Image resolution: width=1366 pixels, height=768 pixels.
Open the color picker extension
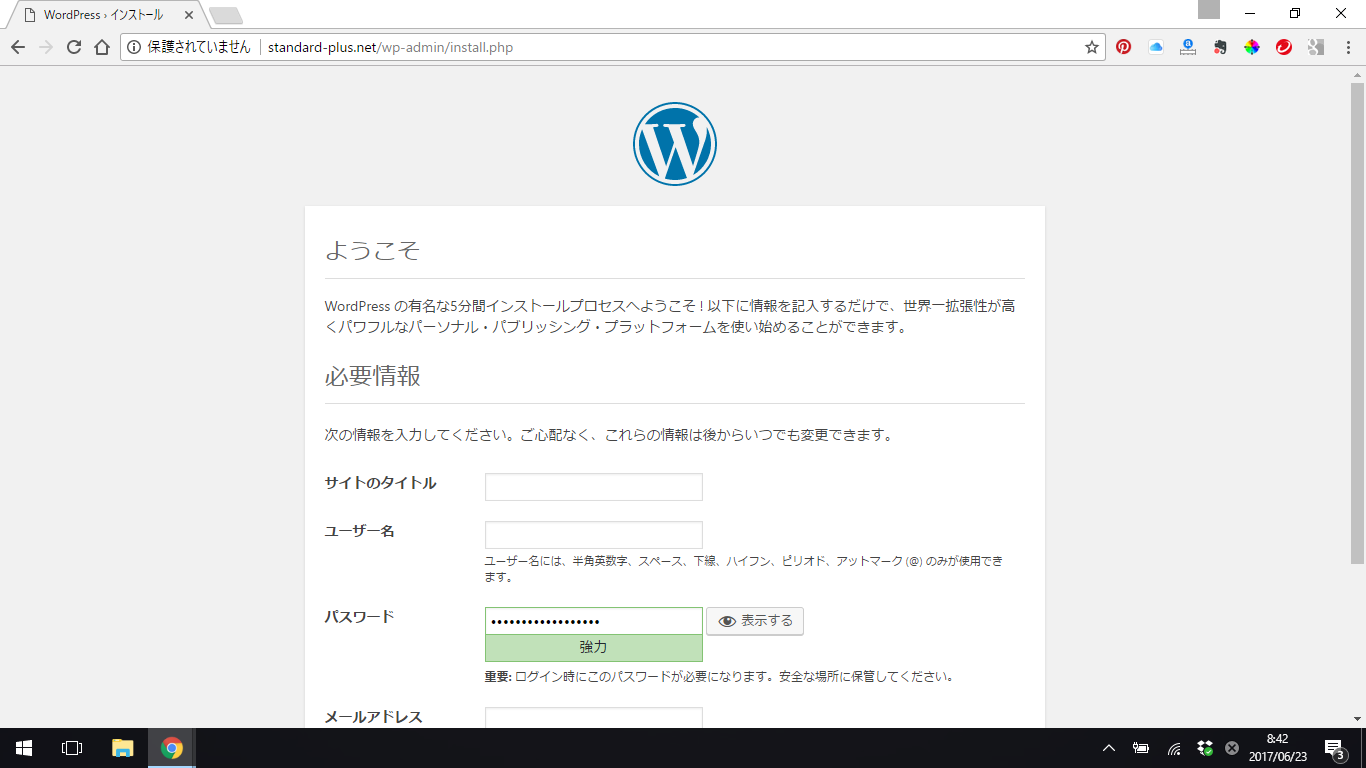[x=1252, y=47]
